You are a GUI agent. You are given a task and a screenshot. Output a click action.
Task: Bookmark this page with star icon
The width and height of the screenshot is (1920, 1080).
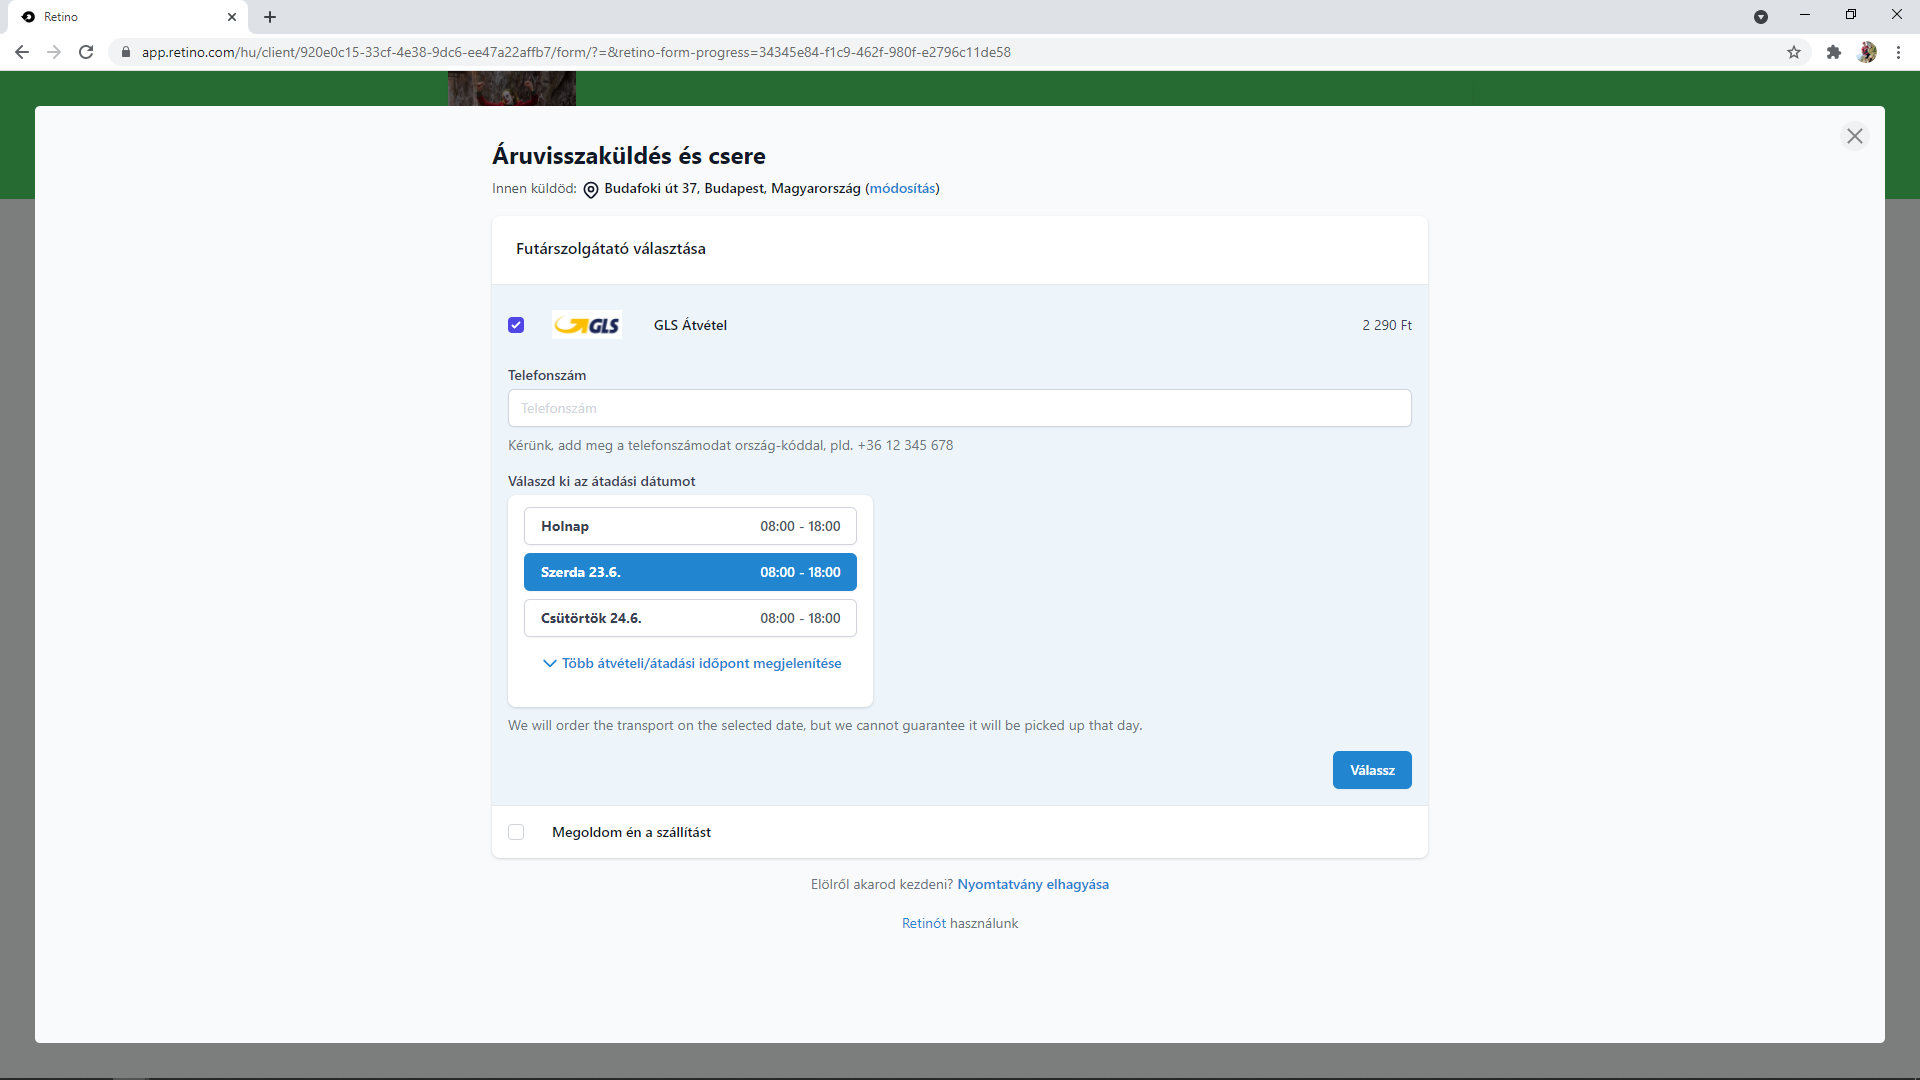click(x=1794, y=52)
